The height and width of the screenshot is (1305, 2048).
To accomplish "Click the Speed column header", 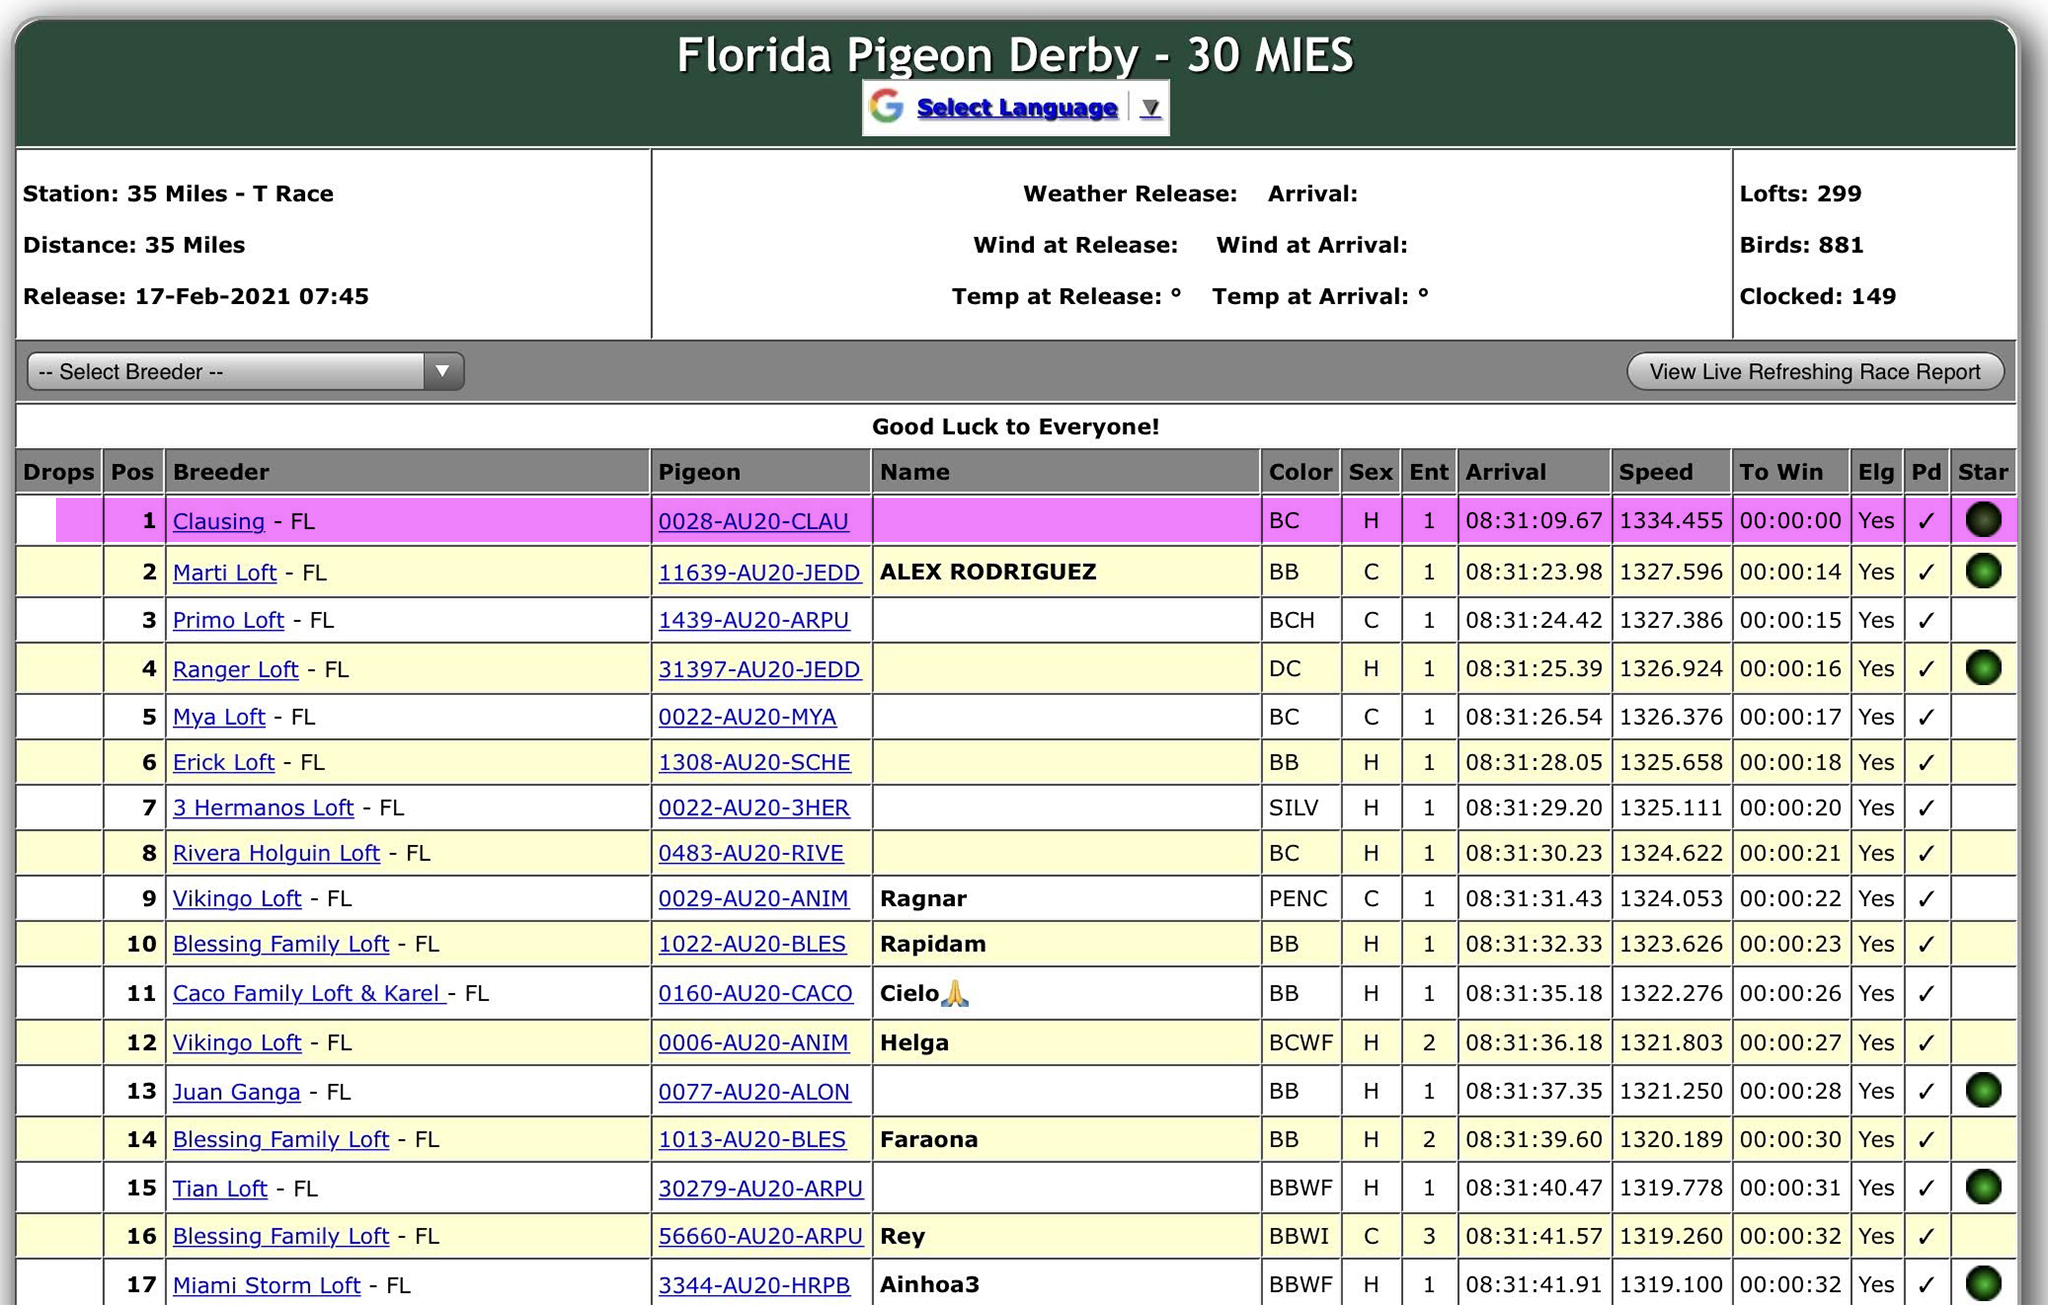I will (1655, 472).
